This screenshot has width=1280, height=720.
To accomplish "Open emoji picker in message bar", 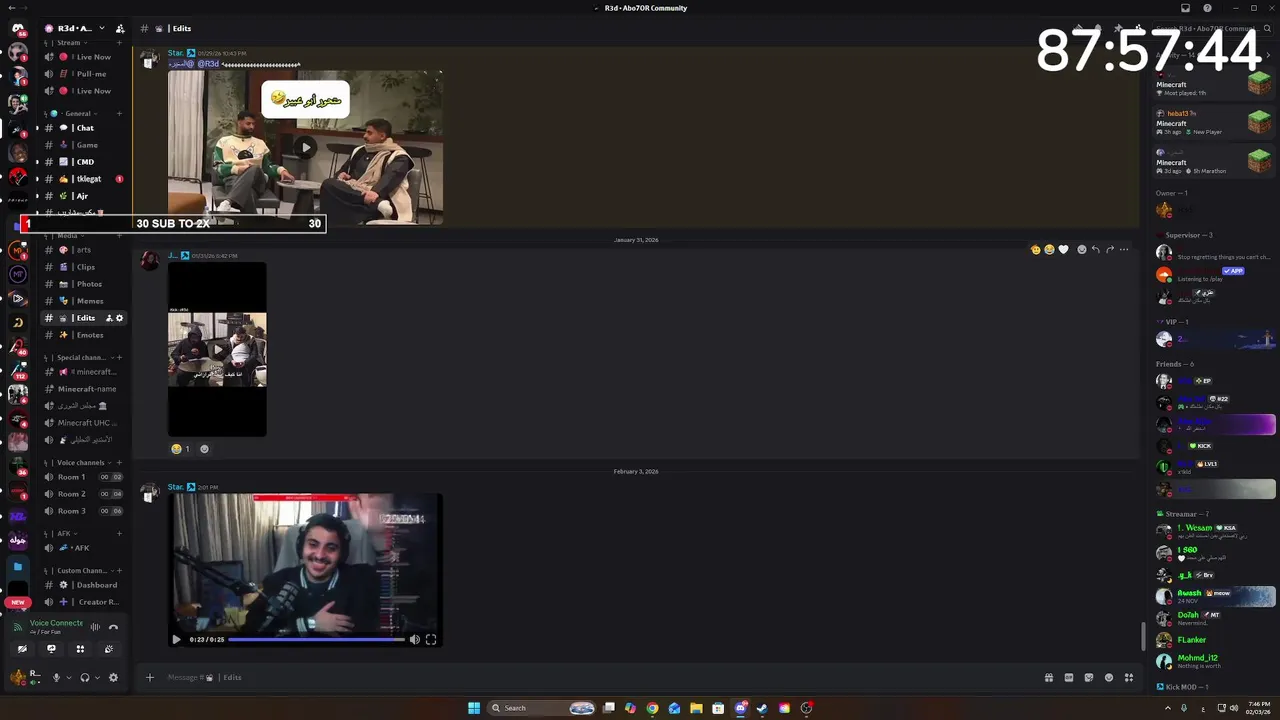I will [x=1109, y=677].
